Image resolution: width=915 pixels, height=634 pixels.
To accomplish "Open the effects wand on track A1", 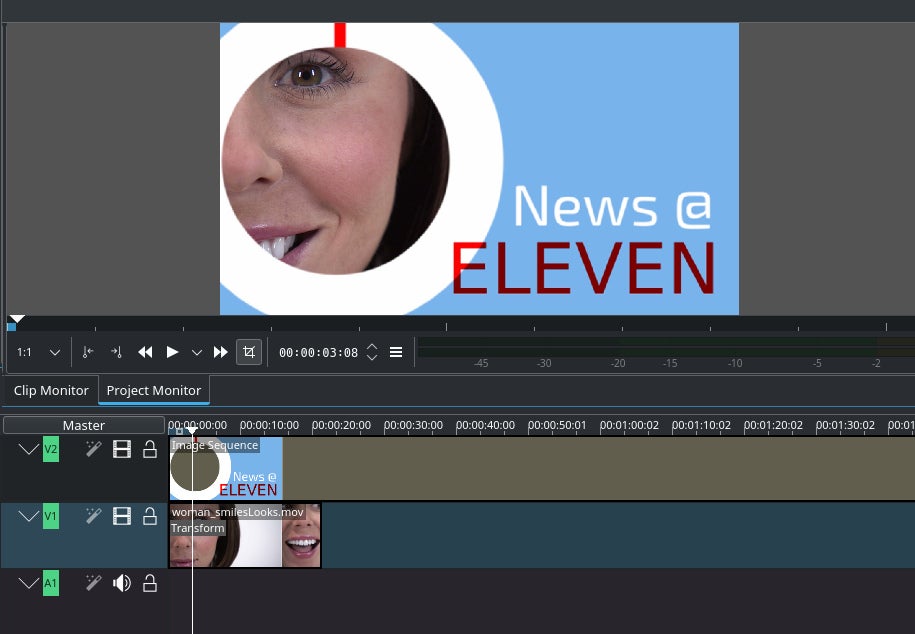I will click(x=93, y=583).
